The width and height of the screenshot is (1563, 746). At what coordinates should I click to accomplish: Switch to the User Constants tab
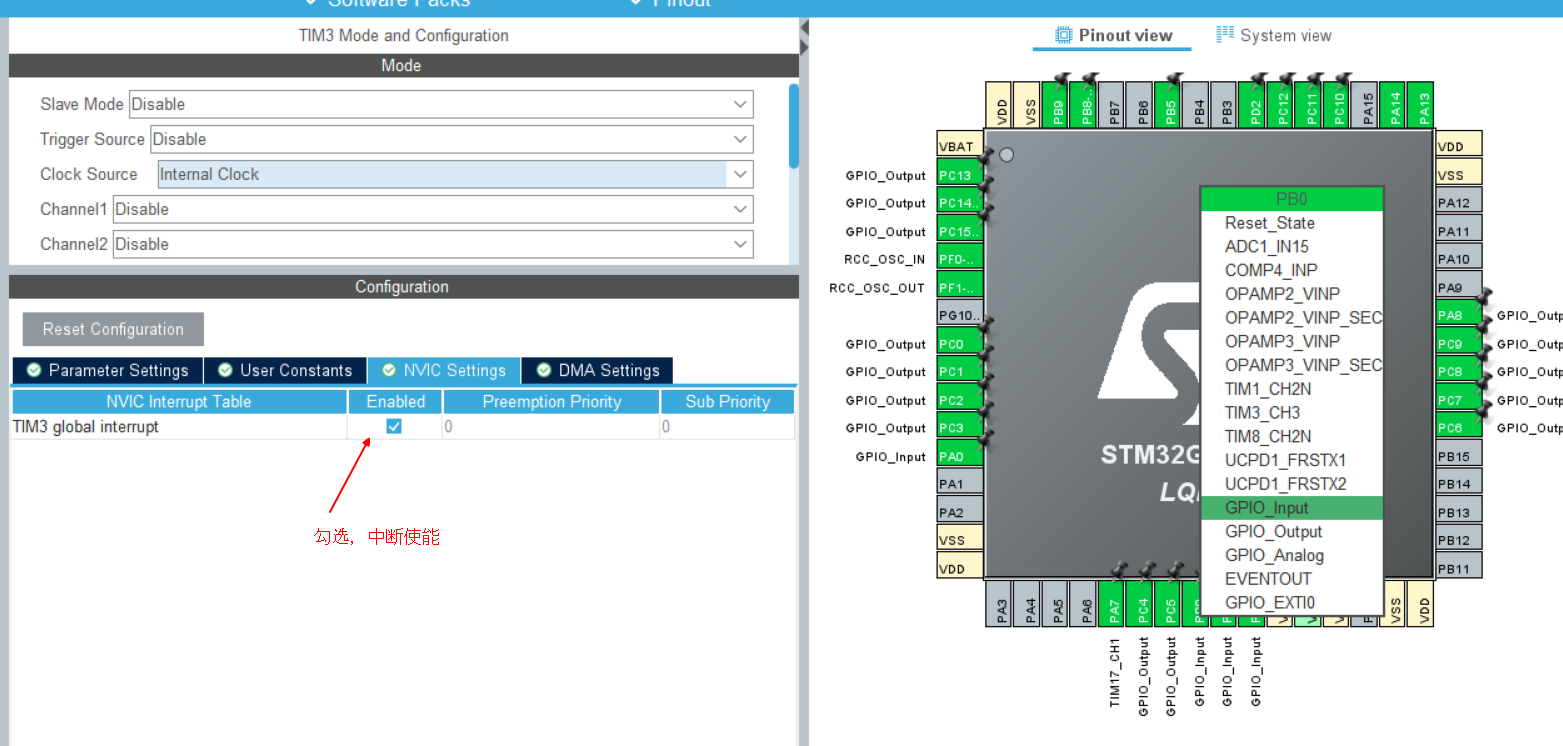[x=286, y=371]
